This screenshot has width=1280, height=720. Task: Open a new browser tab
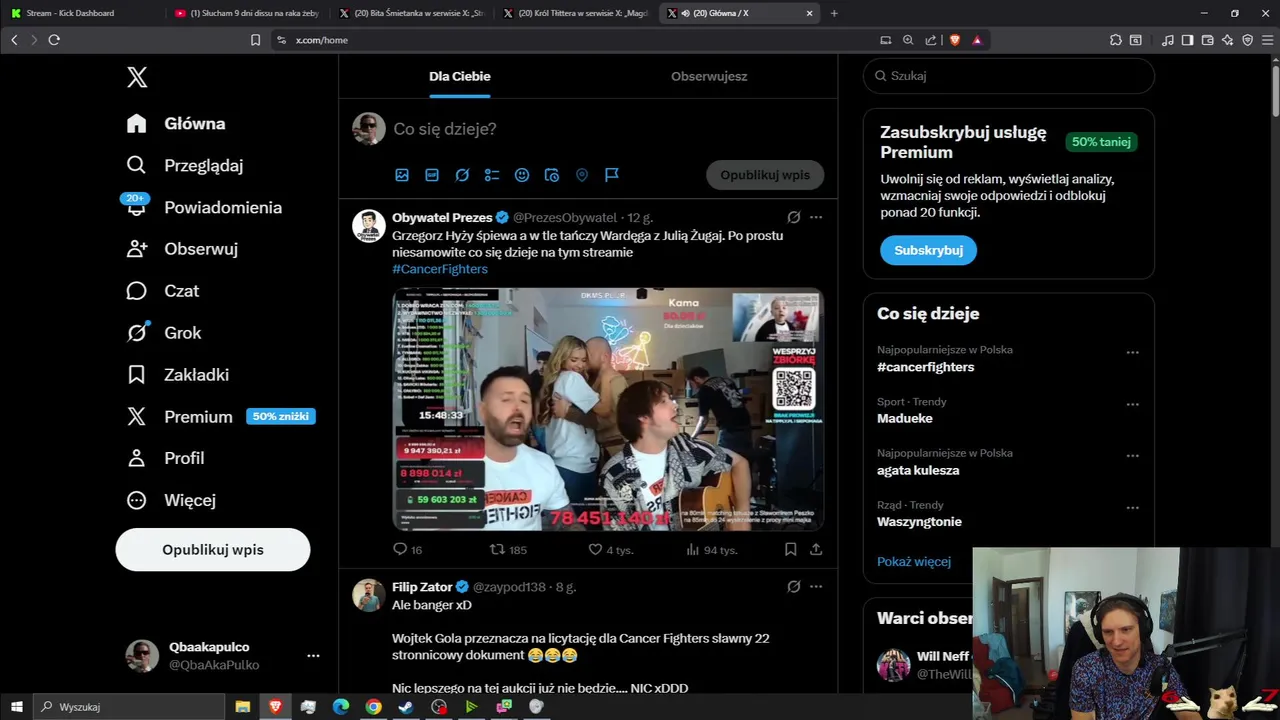tap(834, 13)
